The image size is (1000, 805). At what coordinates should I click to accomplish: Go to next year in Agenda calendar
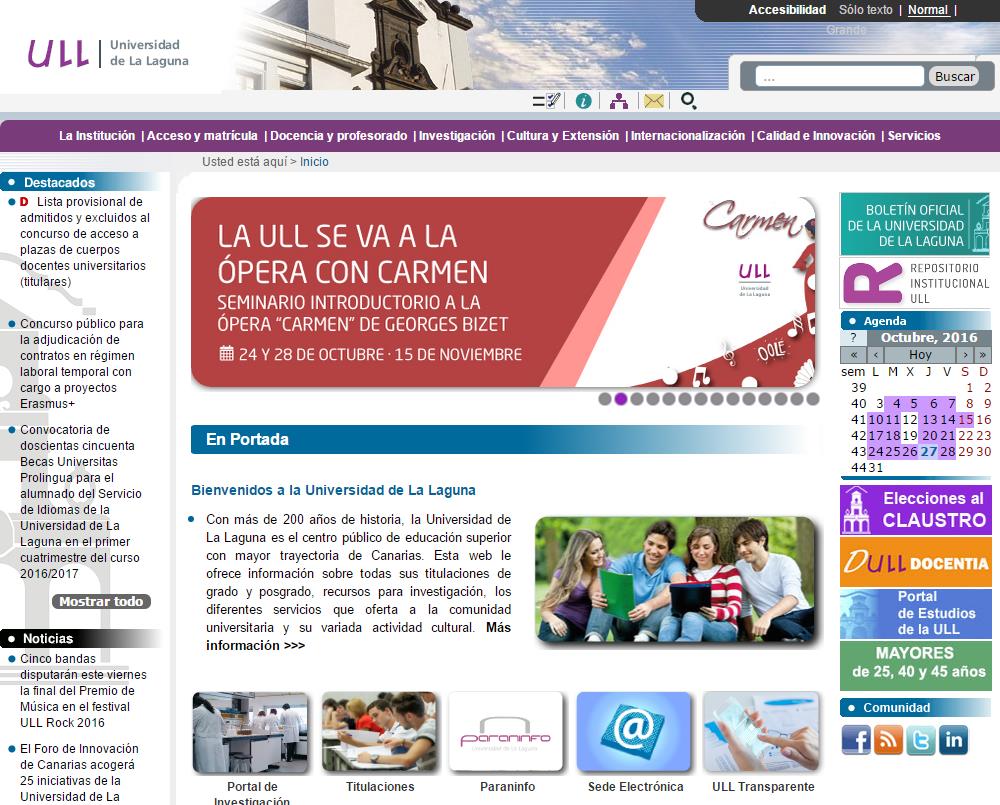(983, 355)
